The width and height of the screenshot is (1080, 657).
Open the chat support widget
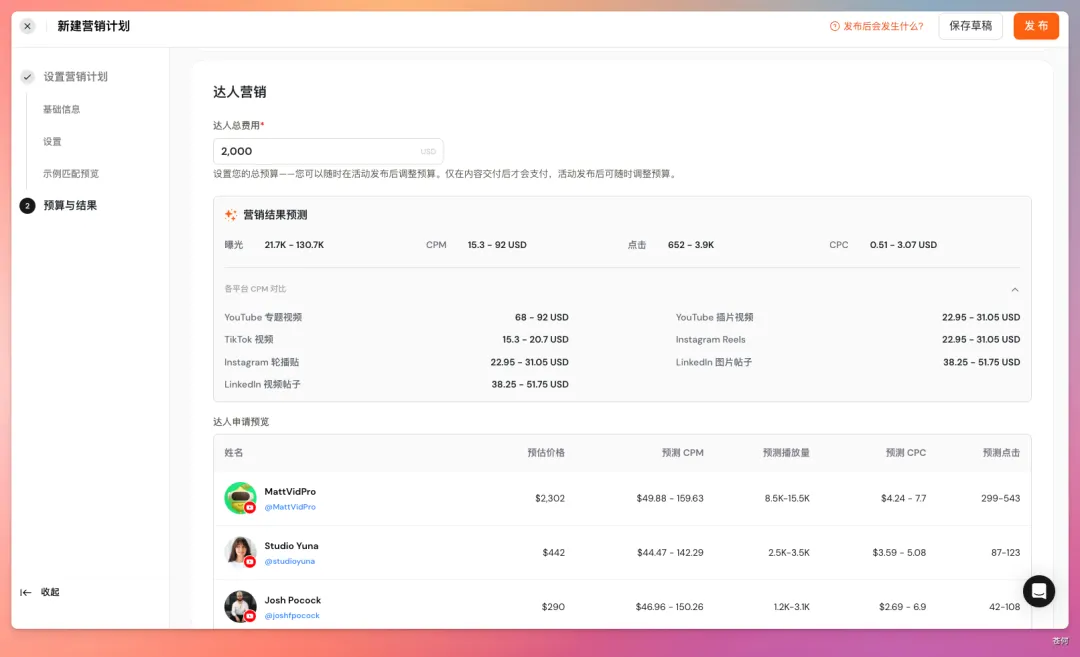point(1039,591)
